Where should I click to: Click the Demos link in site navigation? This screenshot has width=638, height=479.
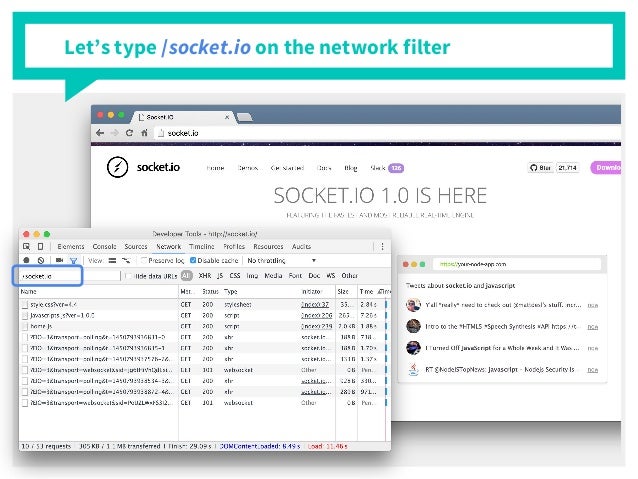(x=248, y=168)
